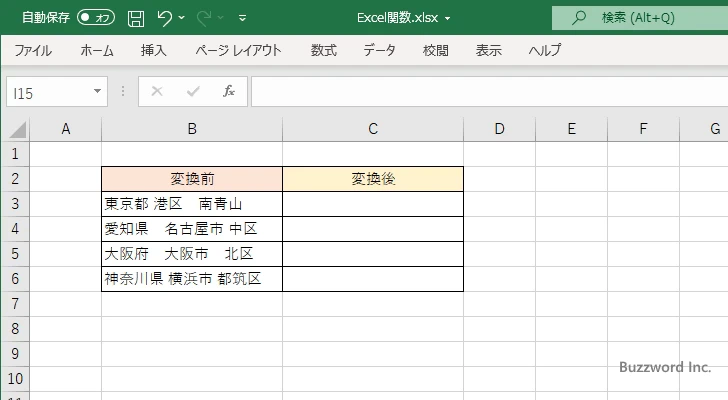Toggle the AutoSave switch
Viewport: 728px width, 400px height.
pos(96,18)
